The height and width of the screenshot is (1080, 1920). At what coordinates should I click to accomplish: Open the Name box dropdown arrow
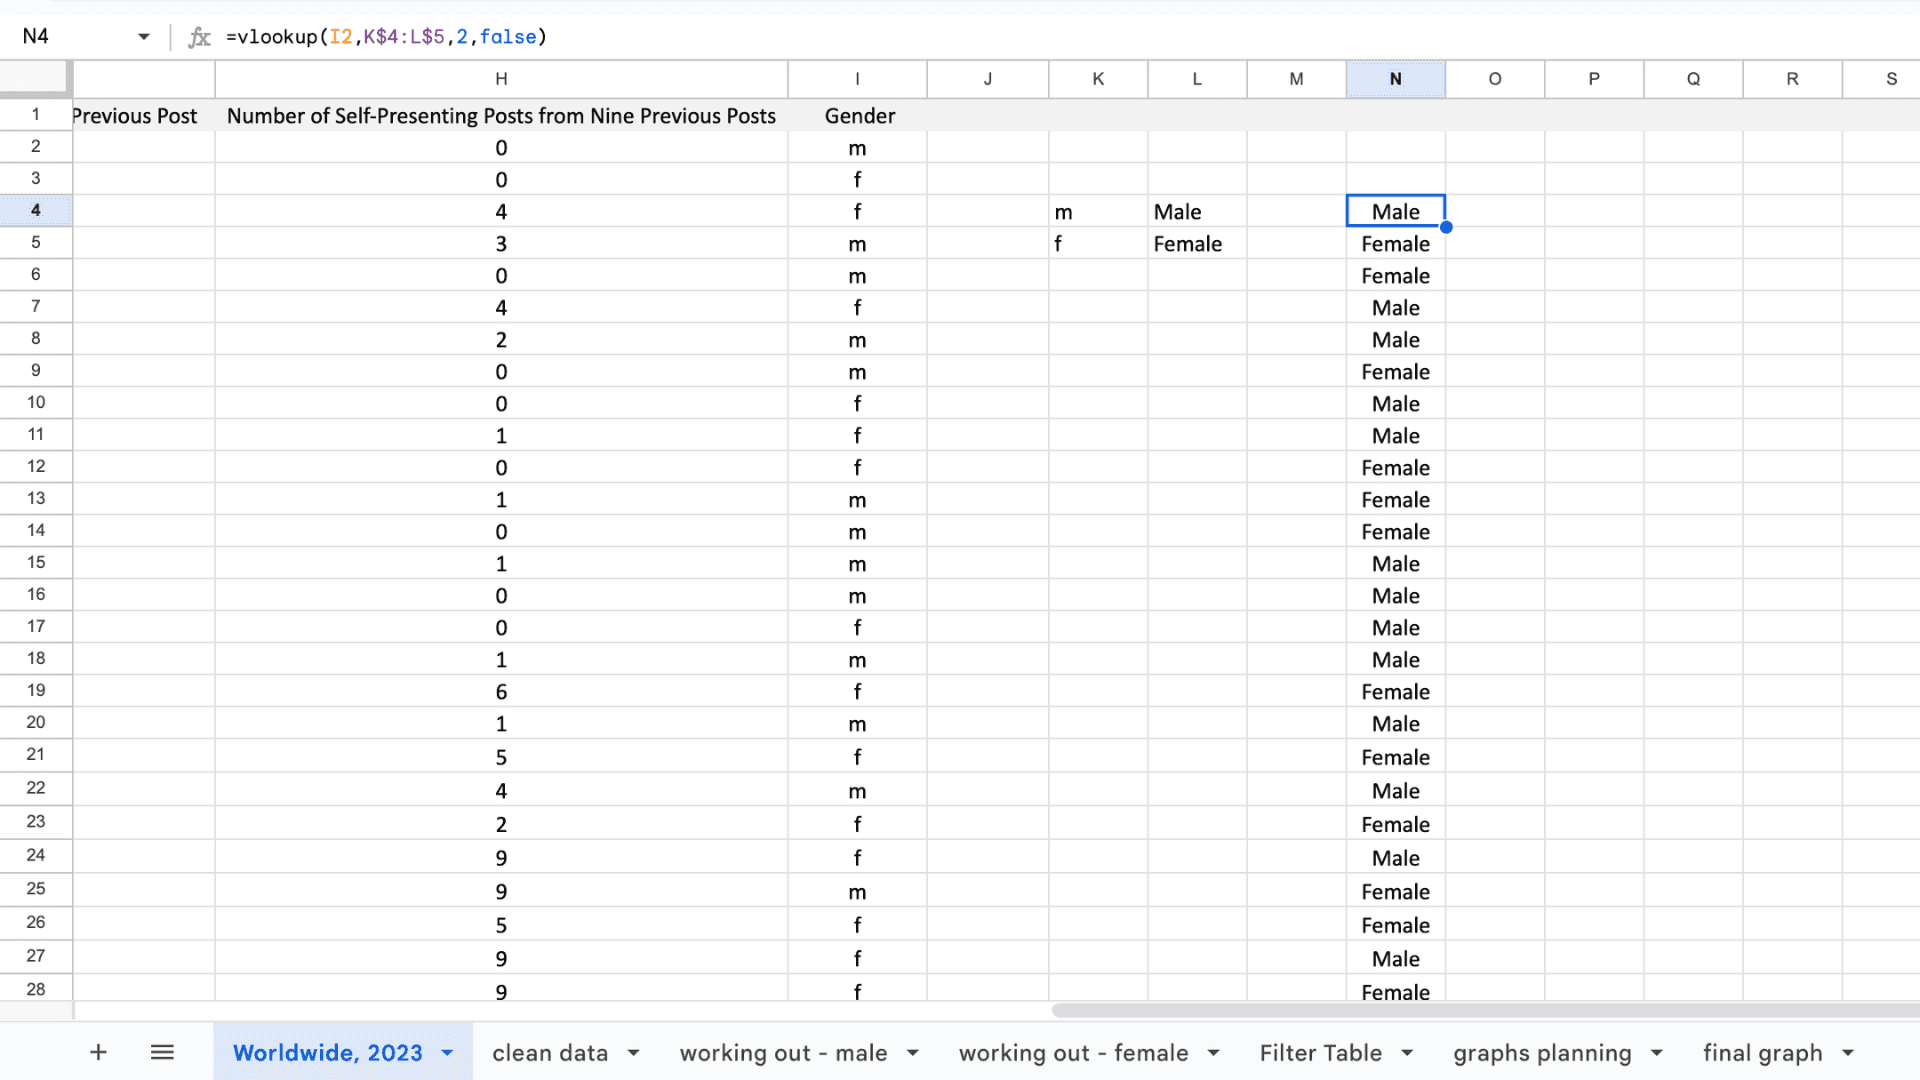(x=144, y=37)
